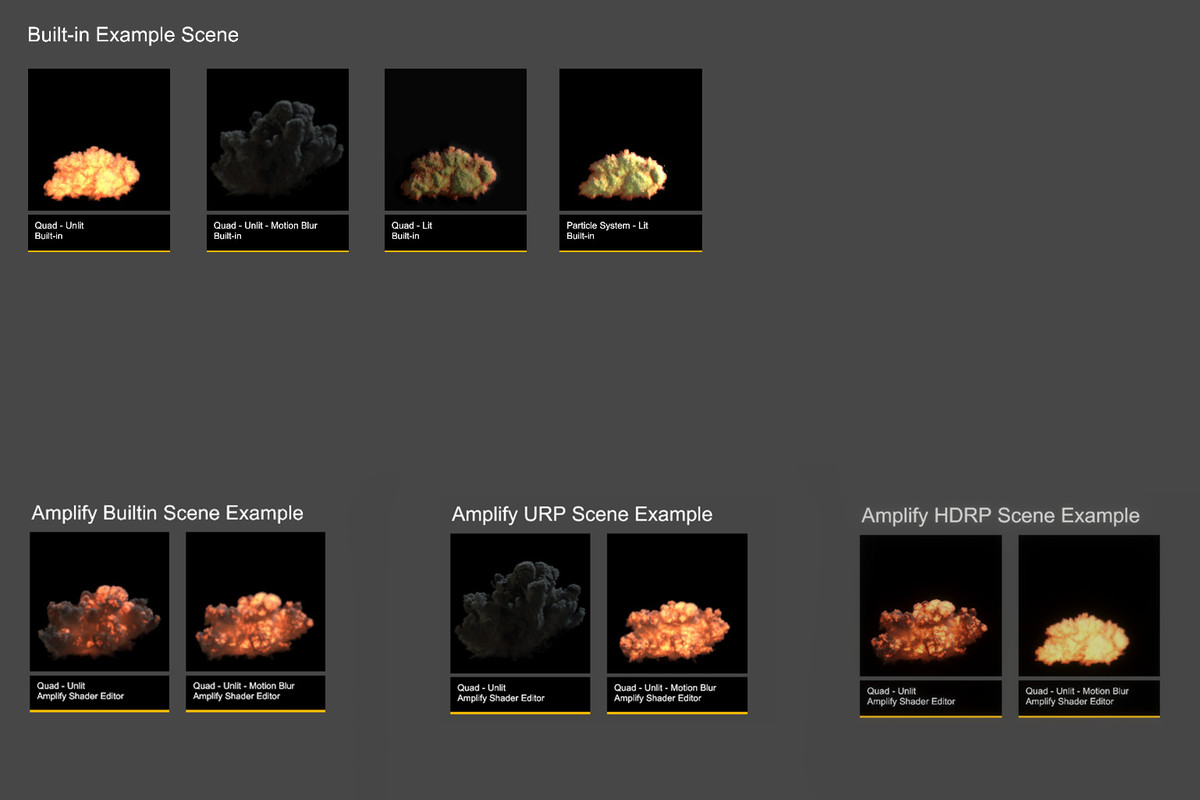Click the 'Amplify URP Scene Example' heading
The width and height of the screenshot is (1200, 800).
(582, 515)
